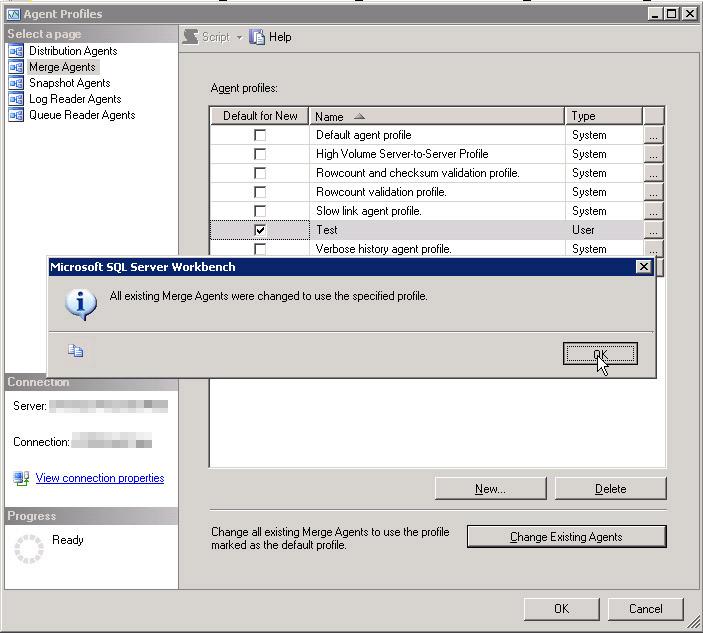Screen dimensions: 703x633
Task: Click the Merge Agents page icon
Action: click(16, 67)
